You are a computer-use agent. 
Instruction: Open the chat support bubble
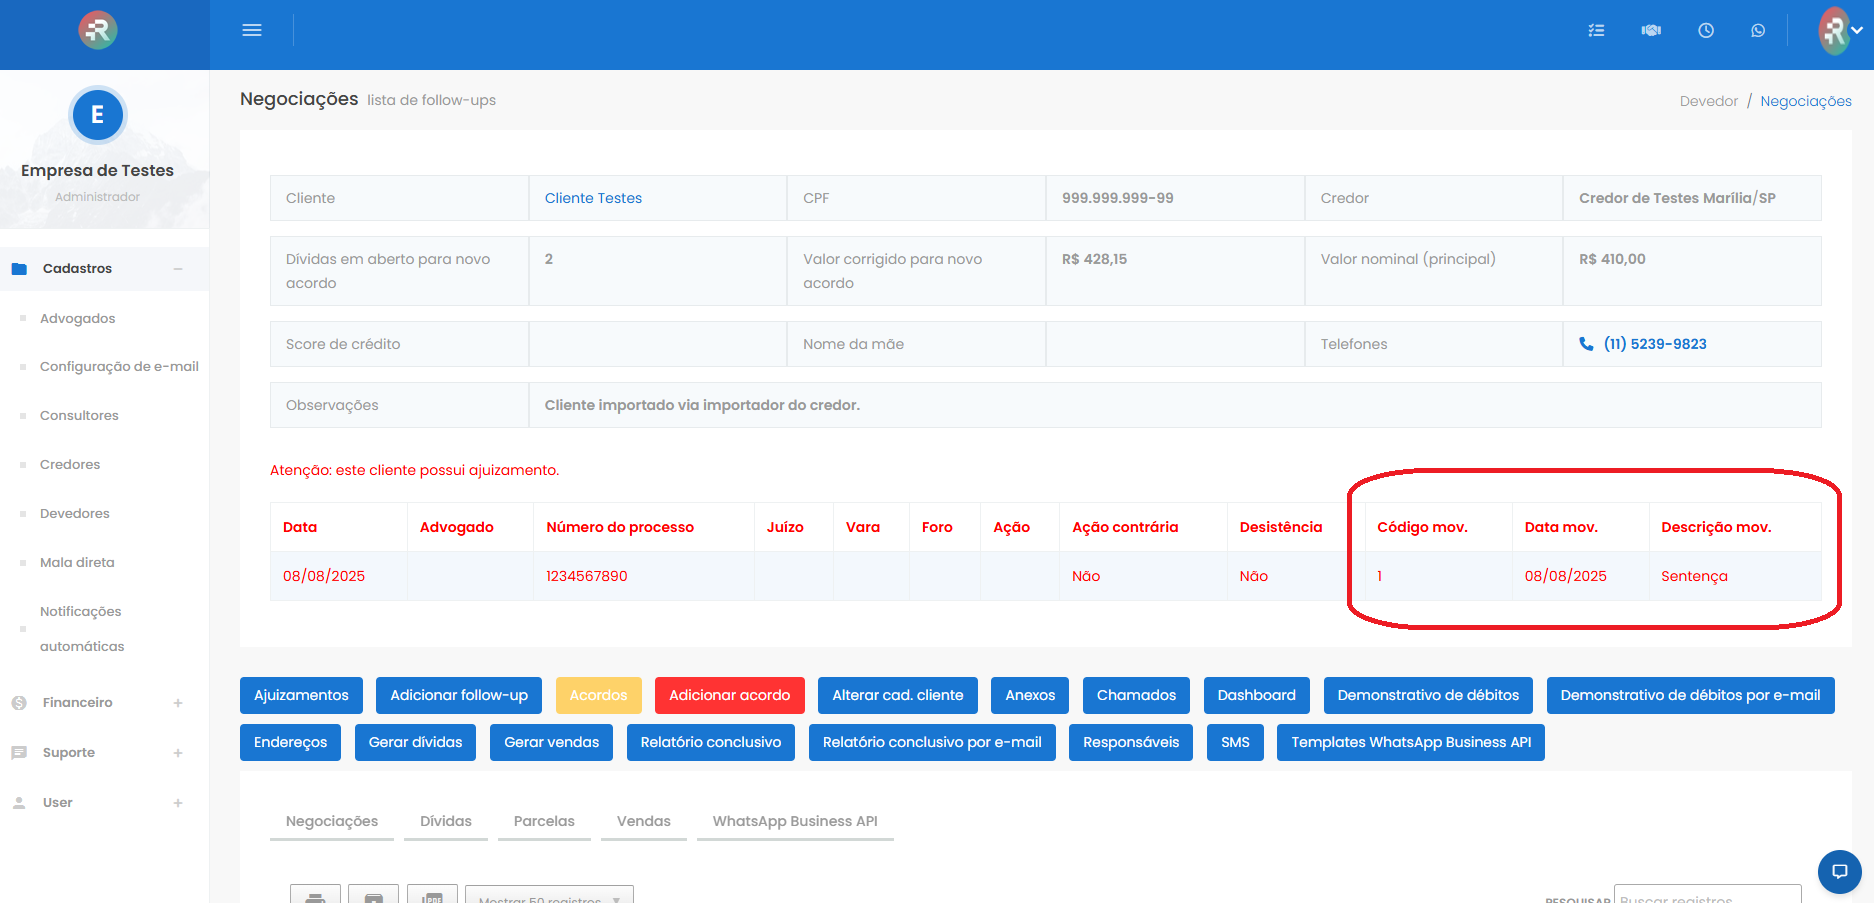(x=1839, y=871)
